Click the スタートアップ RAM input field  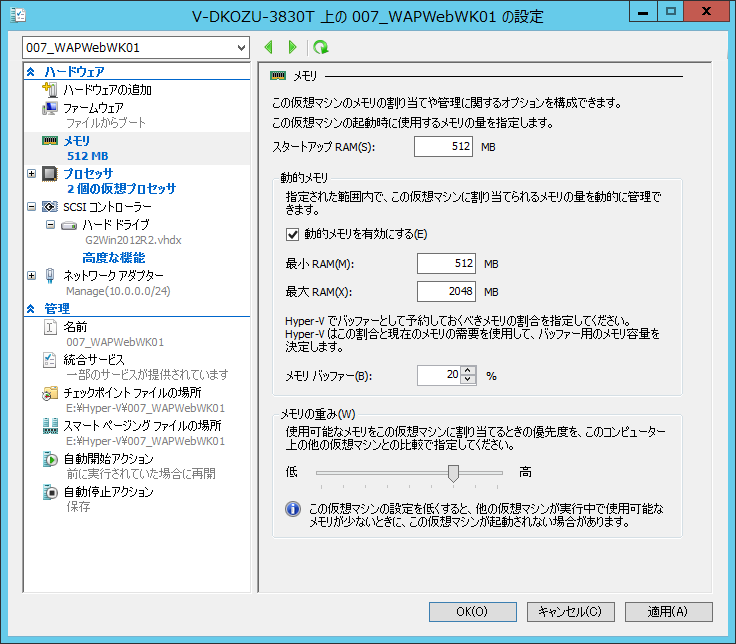click(443, 146)
